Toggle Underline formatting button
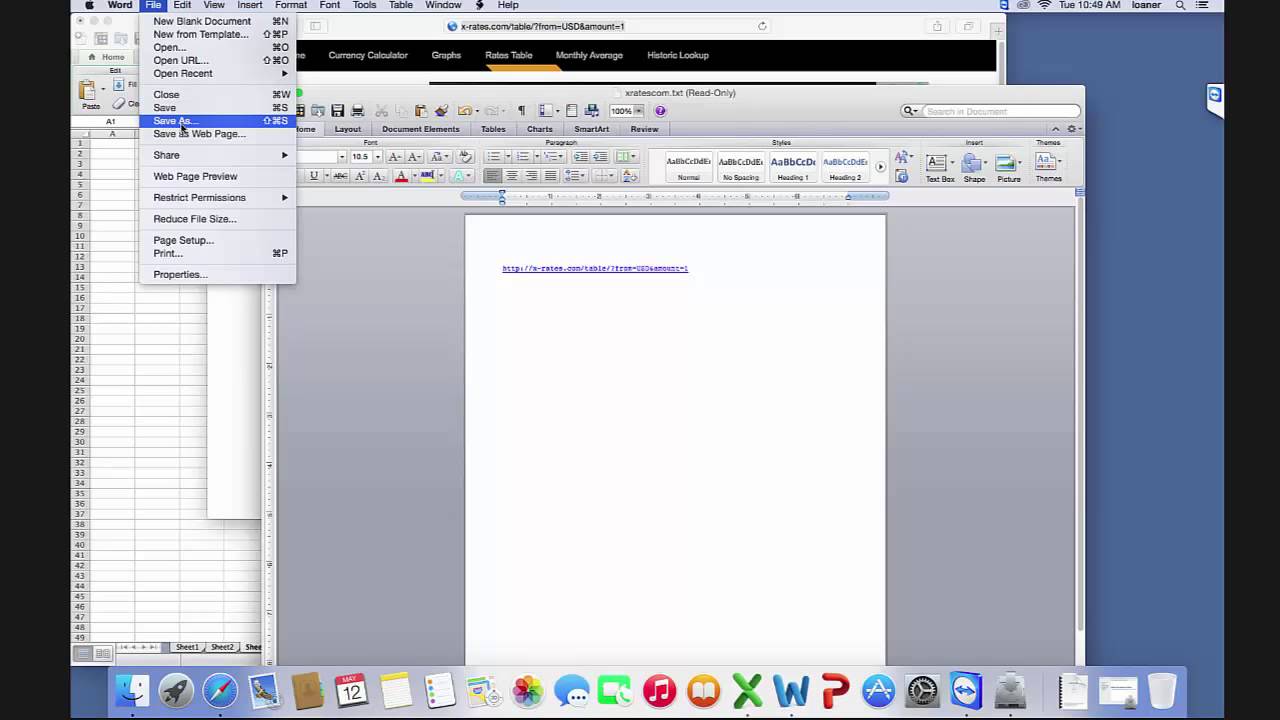The image size is (1280, 720). [314, 176]
